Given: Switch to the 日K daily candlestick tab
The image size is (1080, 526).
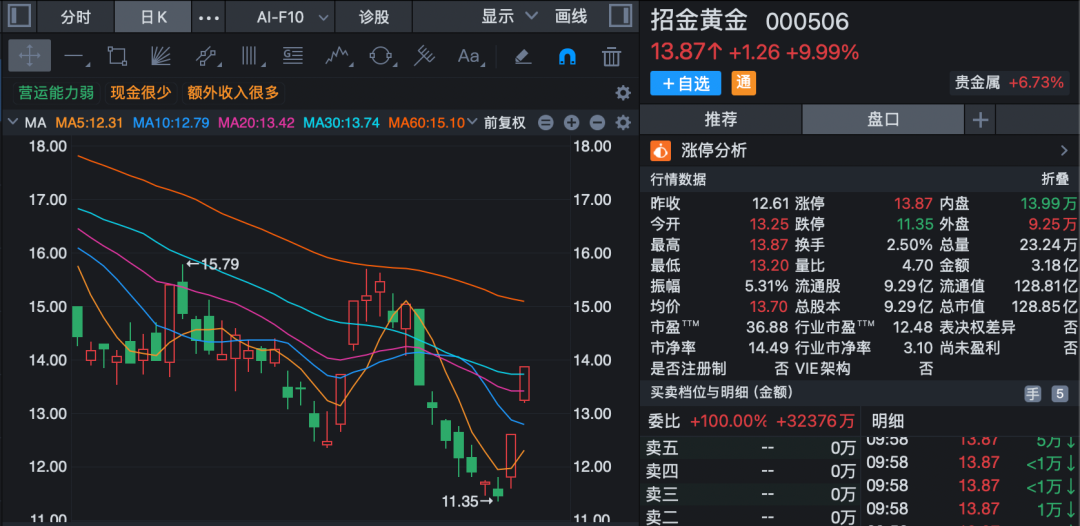Looking at the screenshot, I should pyautogui.click(x=153, y=17).
